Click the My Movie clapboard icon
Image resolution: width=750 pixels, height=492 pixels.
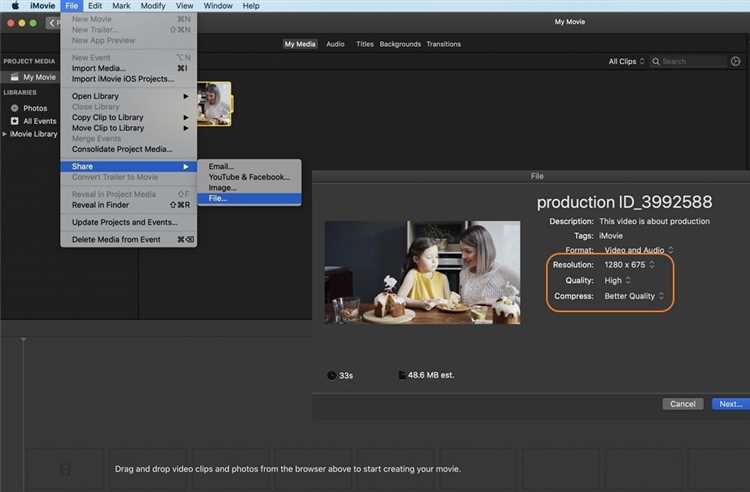click(15, 77)
